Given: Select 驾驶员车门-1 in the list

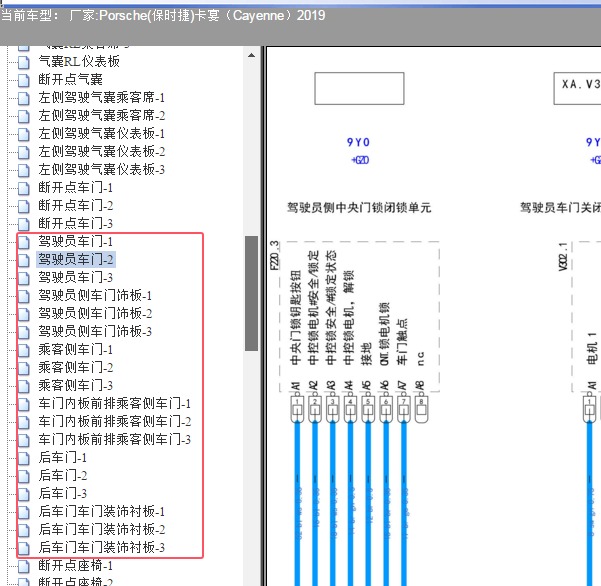Looking at the screenshot, I should 76,241.
